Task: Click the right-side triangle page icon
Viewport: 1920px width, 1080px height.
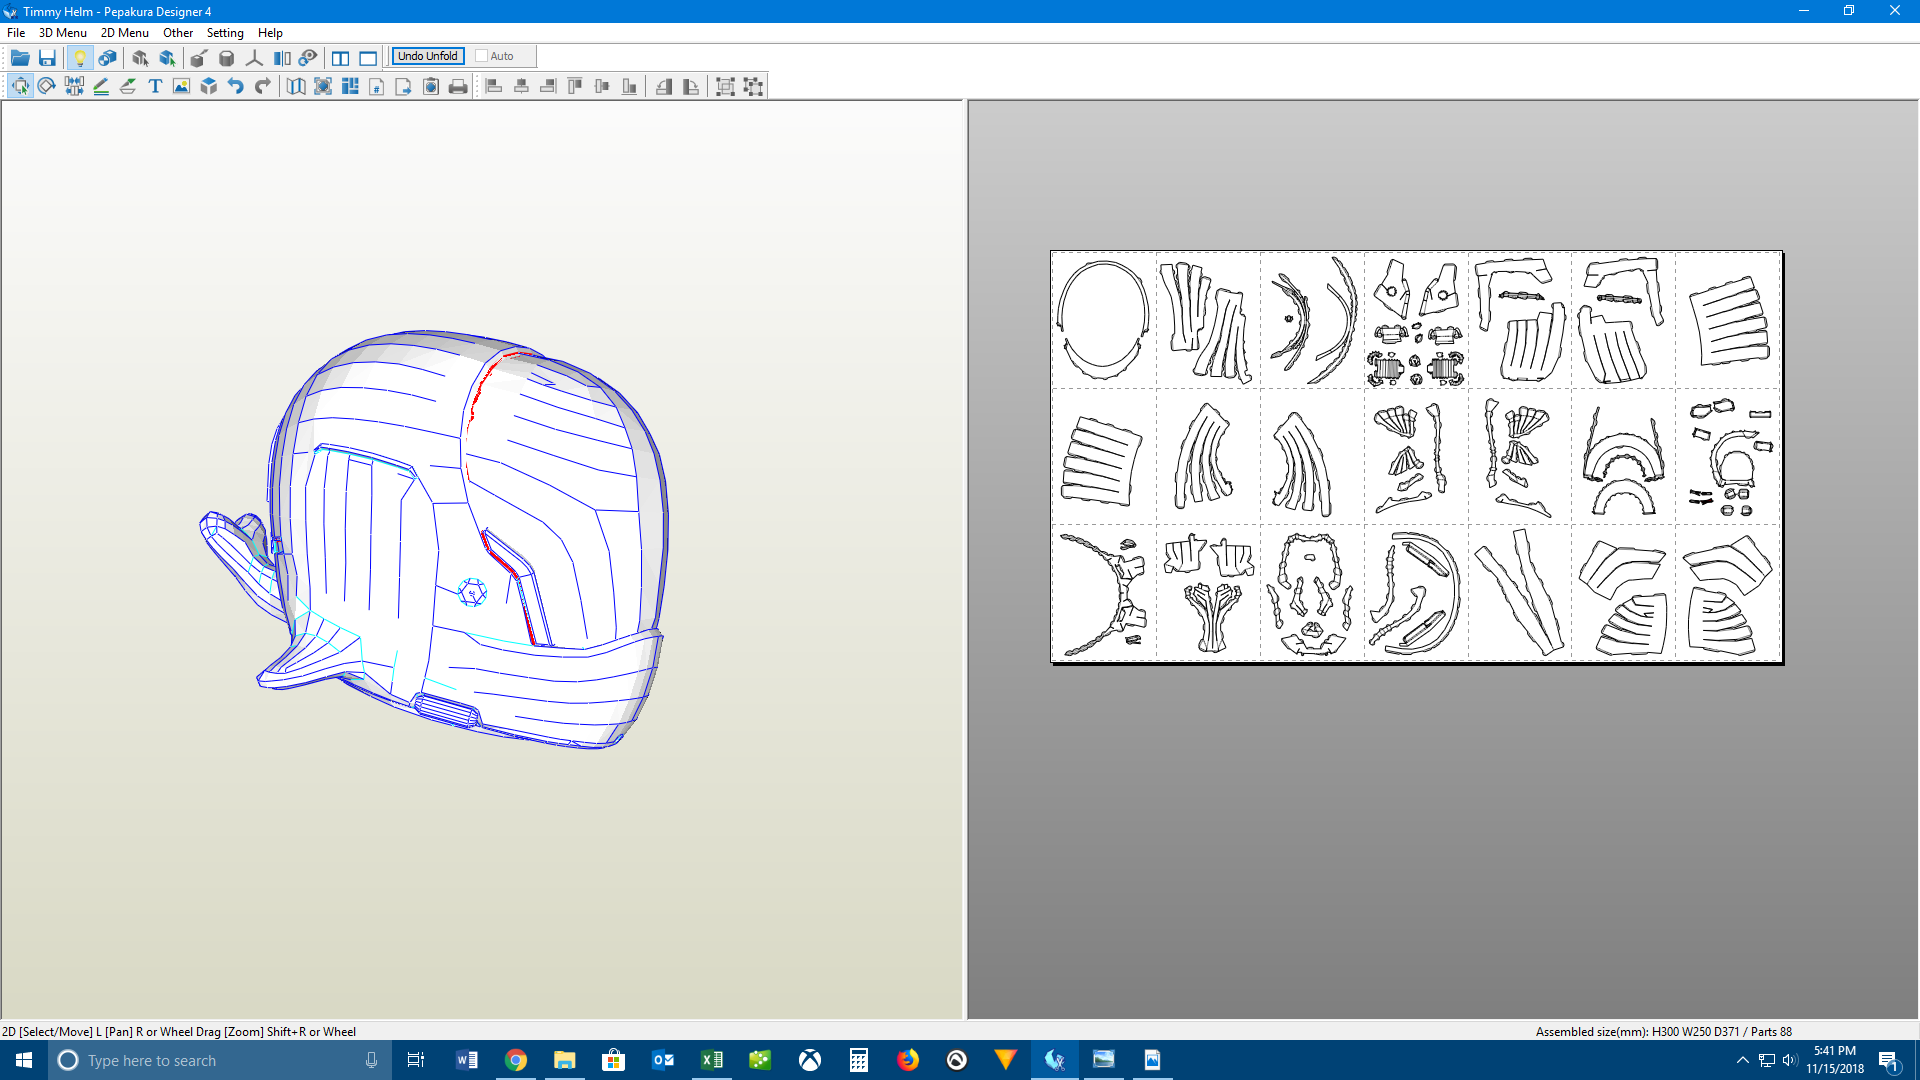Action: pyautogui.click(x=691, y=86)
